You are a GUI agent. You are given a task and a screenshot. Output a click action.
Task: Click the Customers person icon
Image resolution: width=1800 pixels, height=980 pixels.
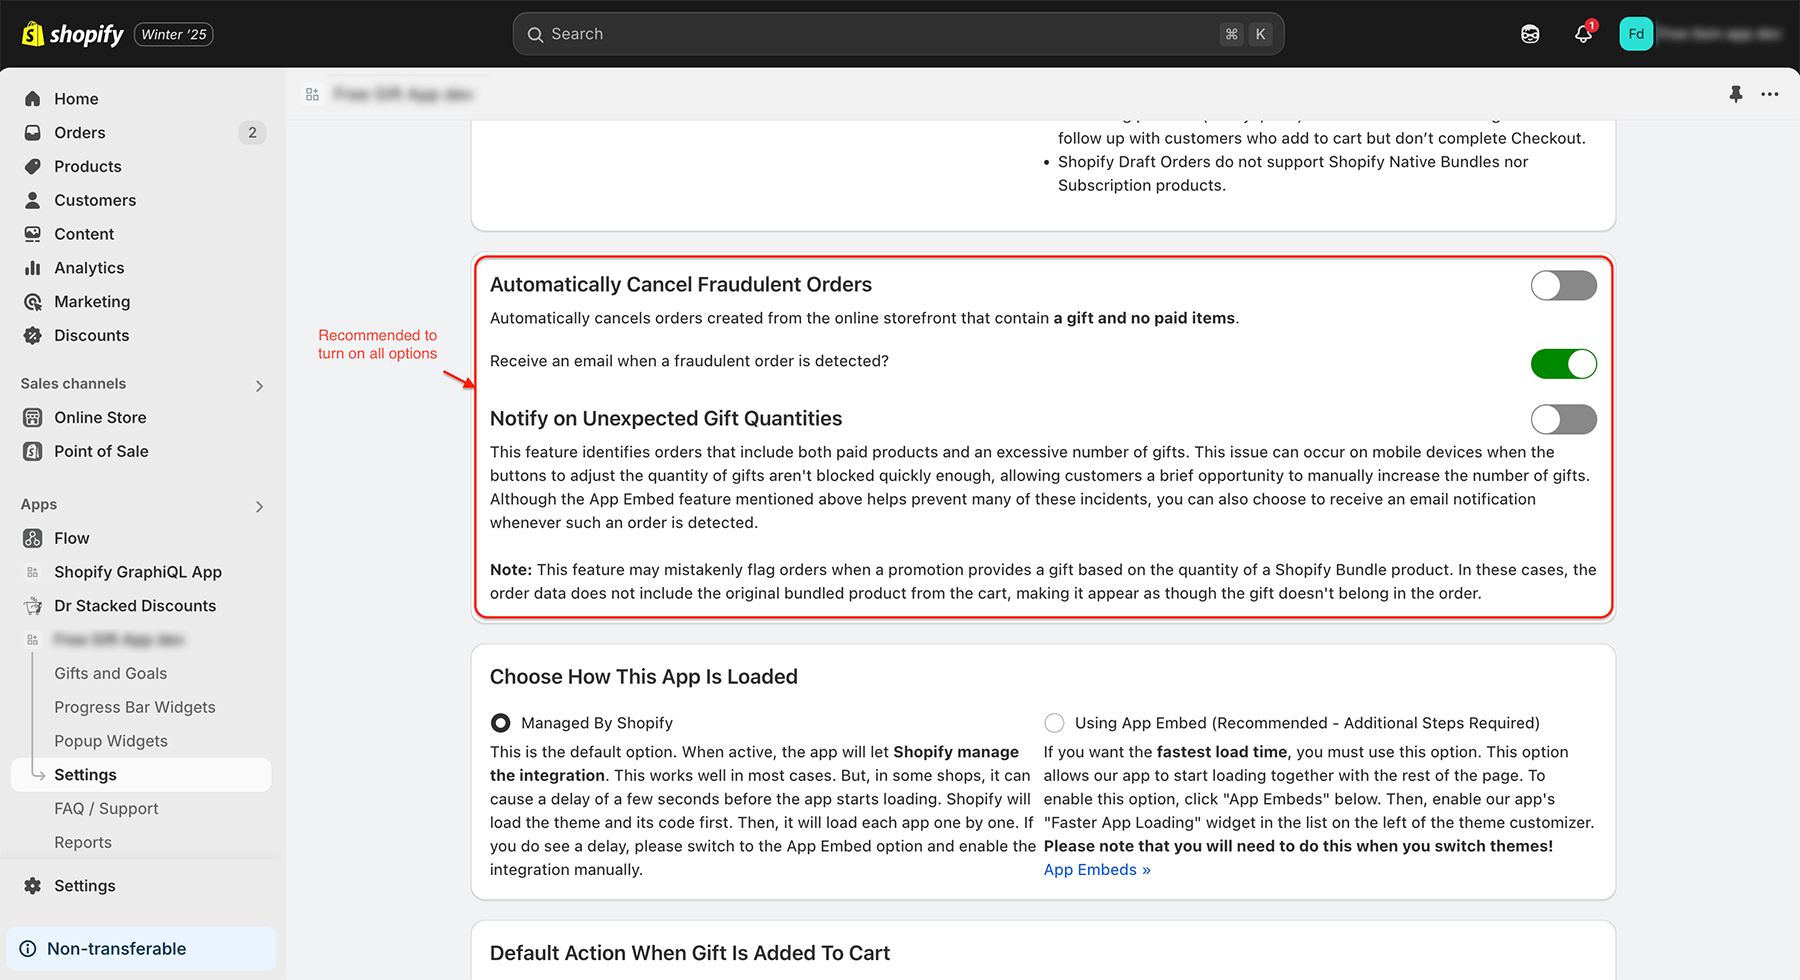[33, 200]
